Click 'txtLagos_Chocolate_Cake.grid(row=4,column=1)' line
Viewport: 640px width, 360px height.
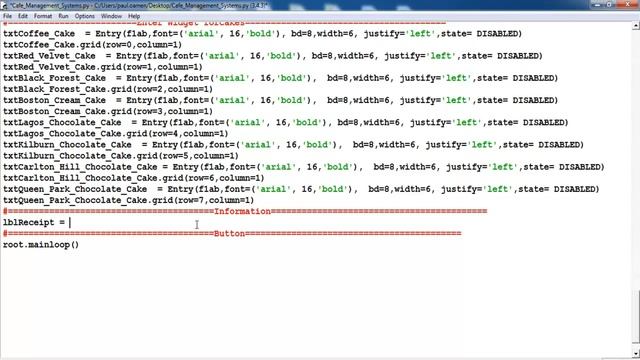tap(116, 134)
